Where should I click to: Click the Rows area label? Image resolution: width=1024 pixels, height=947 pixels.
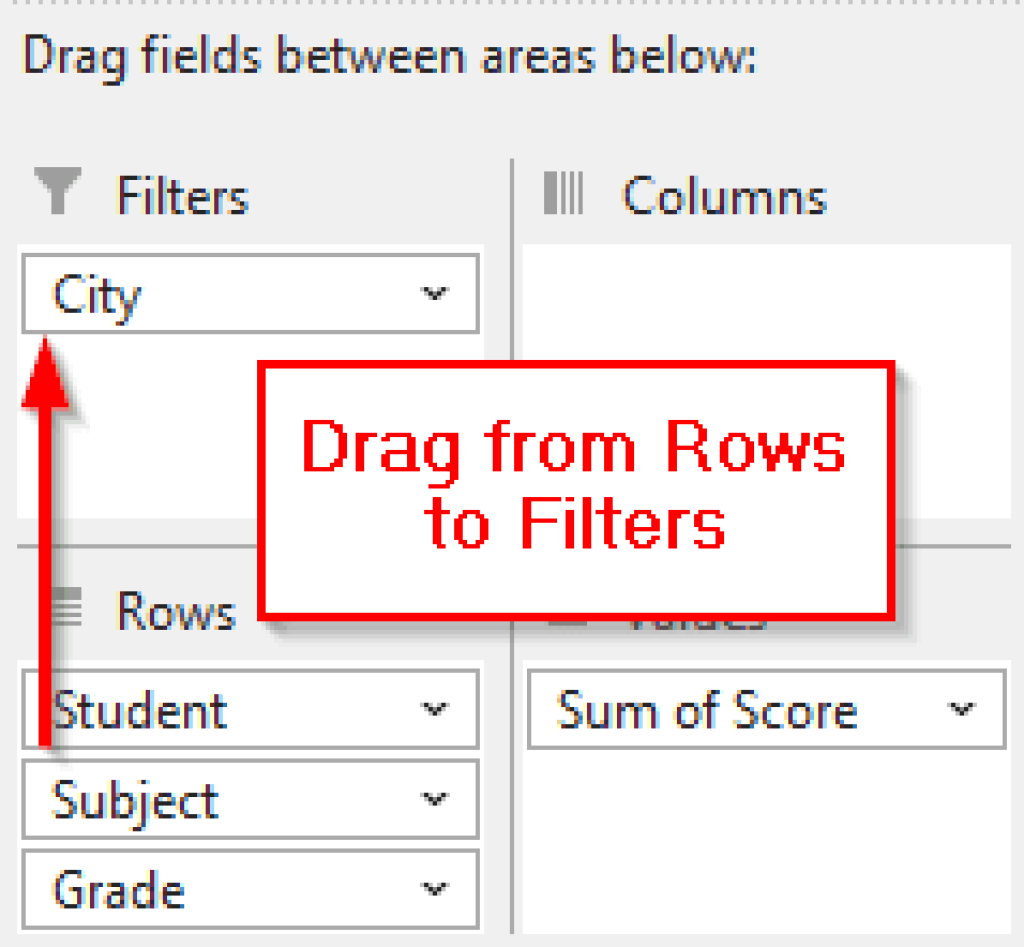pos(176,612)
